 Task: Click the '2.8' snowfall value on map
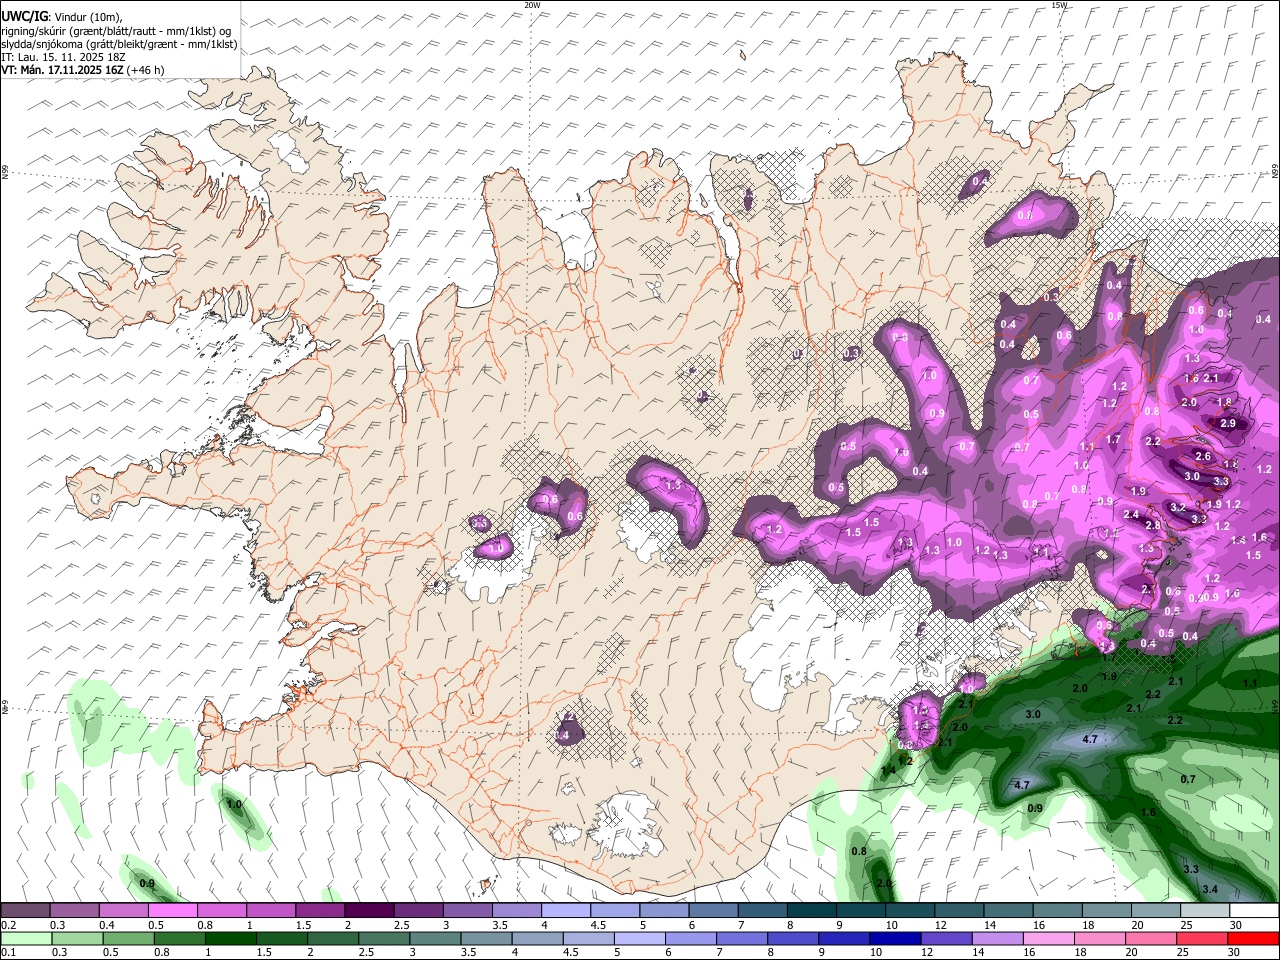[1153, 525]
